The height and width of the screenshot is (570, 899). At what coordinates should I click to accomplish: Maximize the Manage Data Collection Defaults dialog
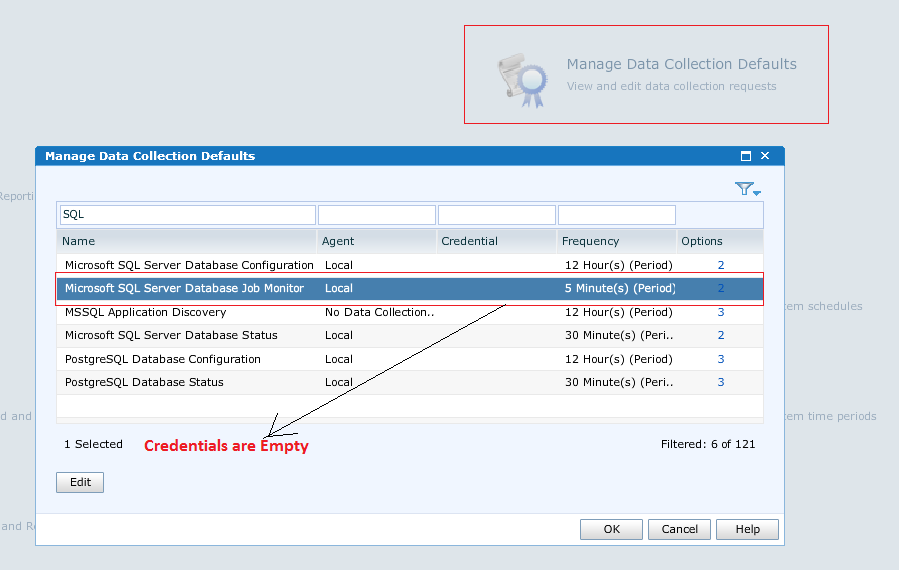[x=746, y=156]
